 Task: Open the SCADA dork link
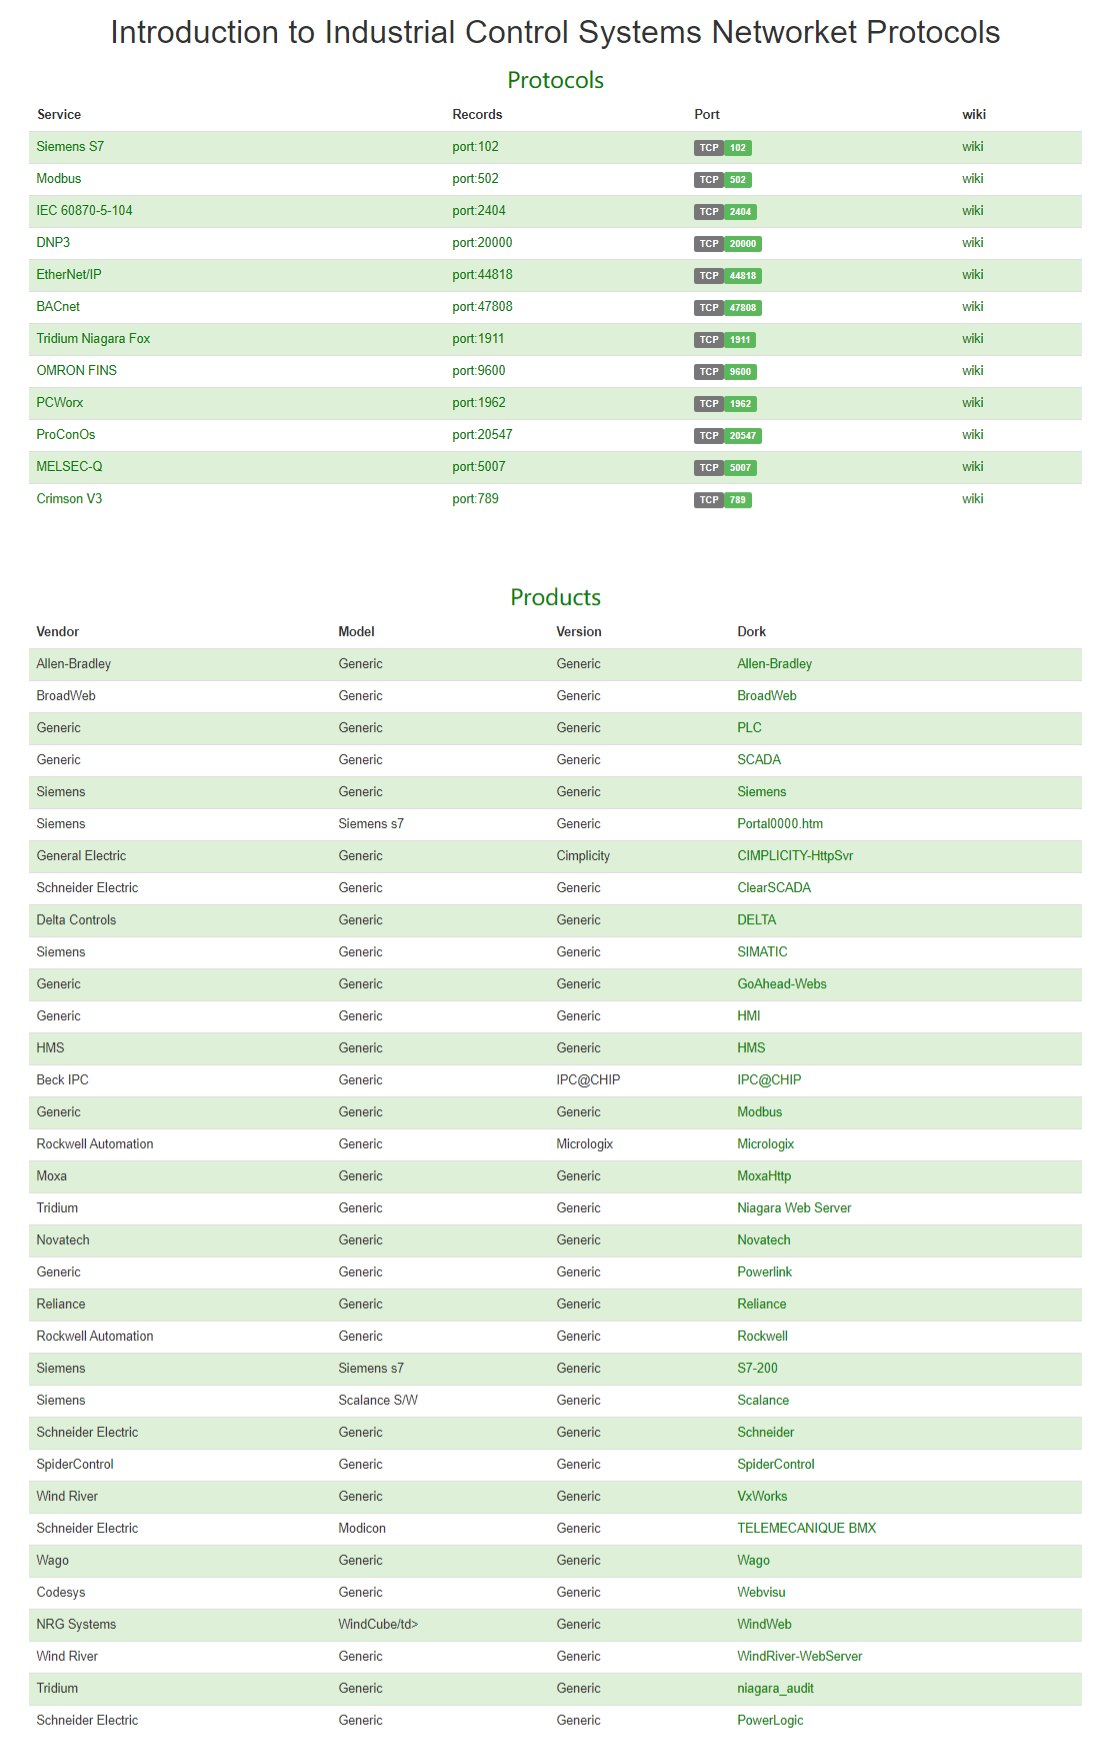[x=759, y=760]
